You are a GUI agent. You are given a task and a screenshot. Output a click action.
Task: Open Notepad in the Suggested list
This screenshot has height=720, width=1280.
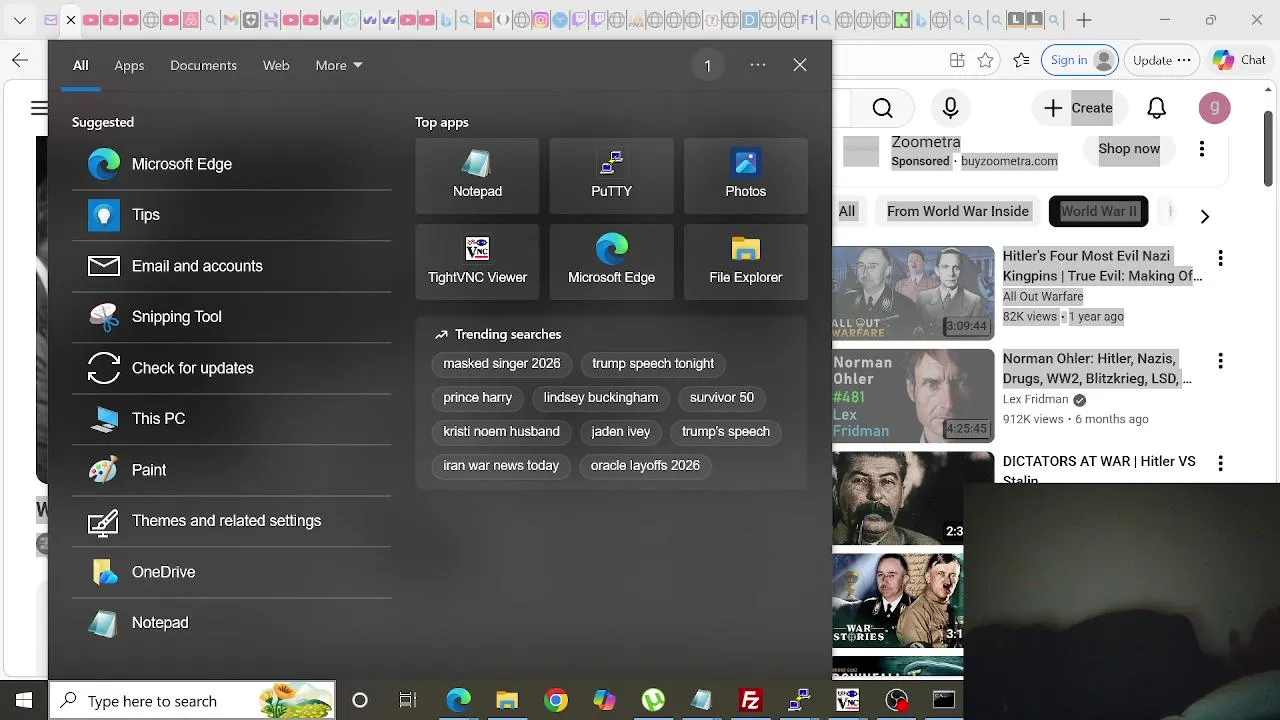point(231,623)
